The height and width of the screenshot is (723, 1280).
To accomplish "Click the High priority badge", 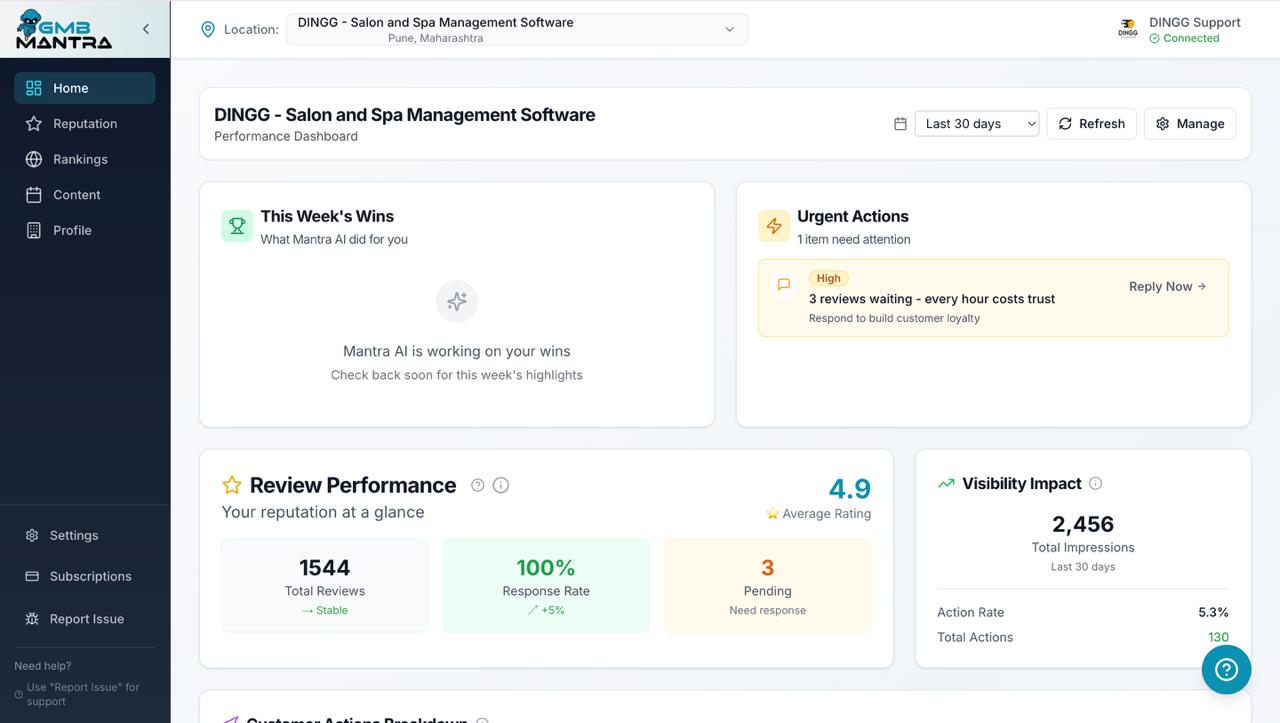I will click(829, 278).
